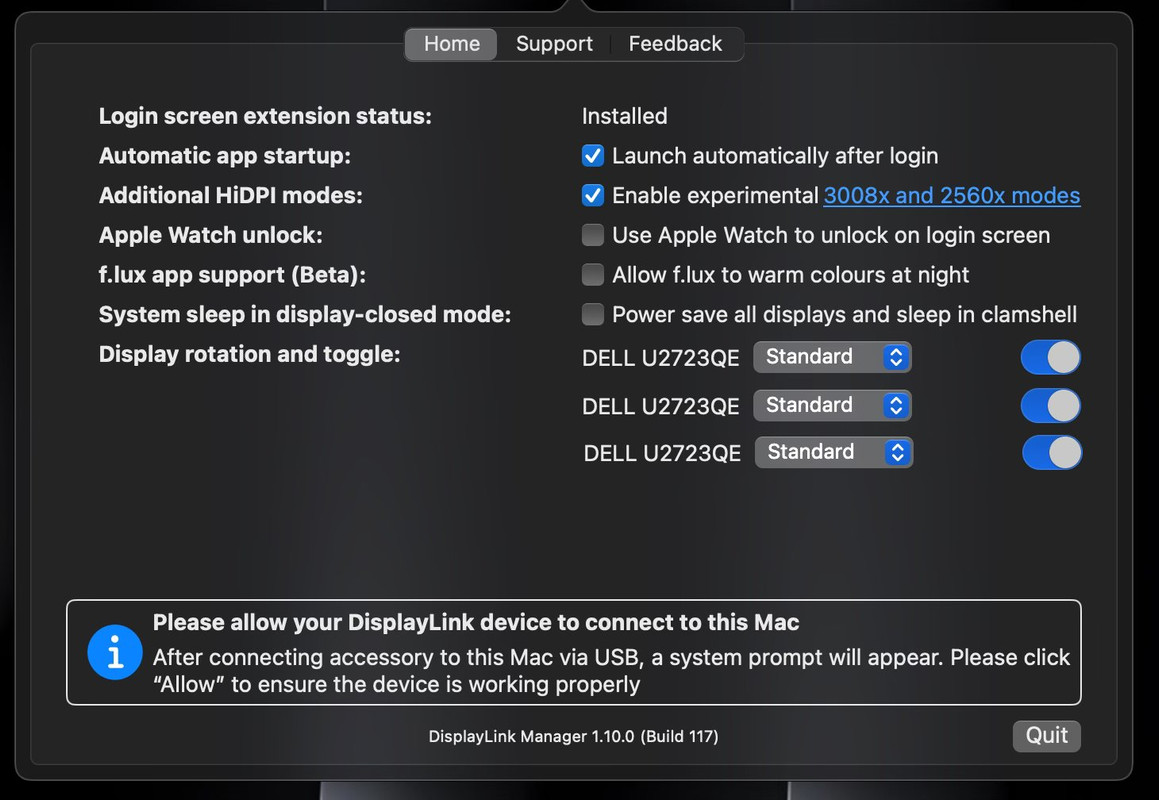Enable Use Apple Watch to unlock checkbox
The width and height of the screenshot is (1159, 800).
coord(593,235)
